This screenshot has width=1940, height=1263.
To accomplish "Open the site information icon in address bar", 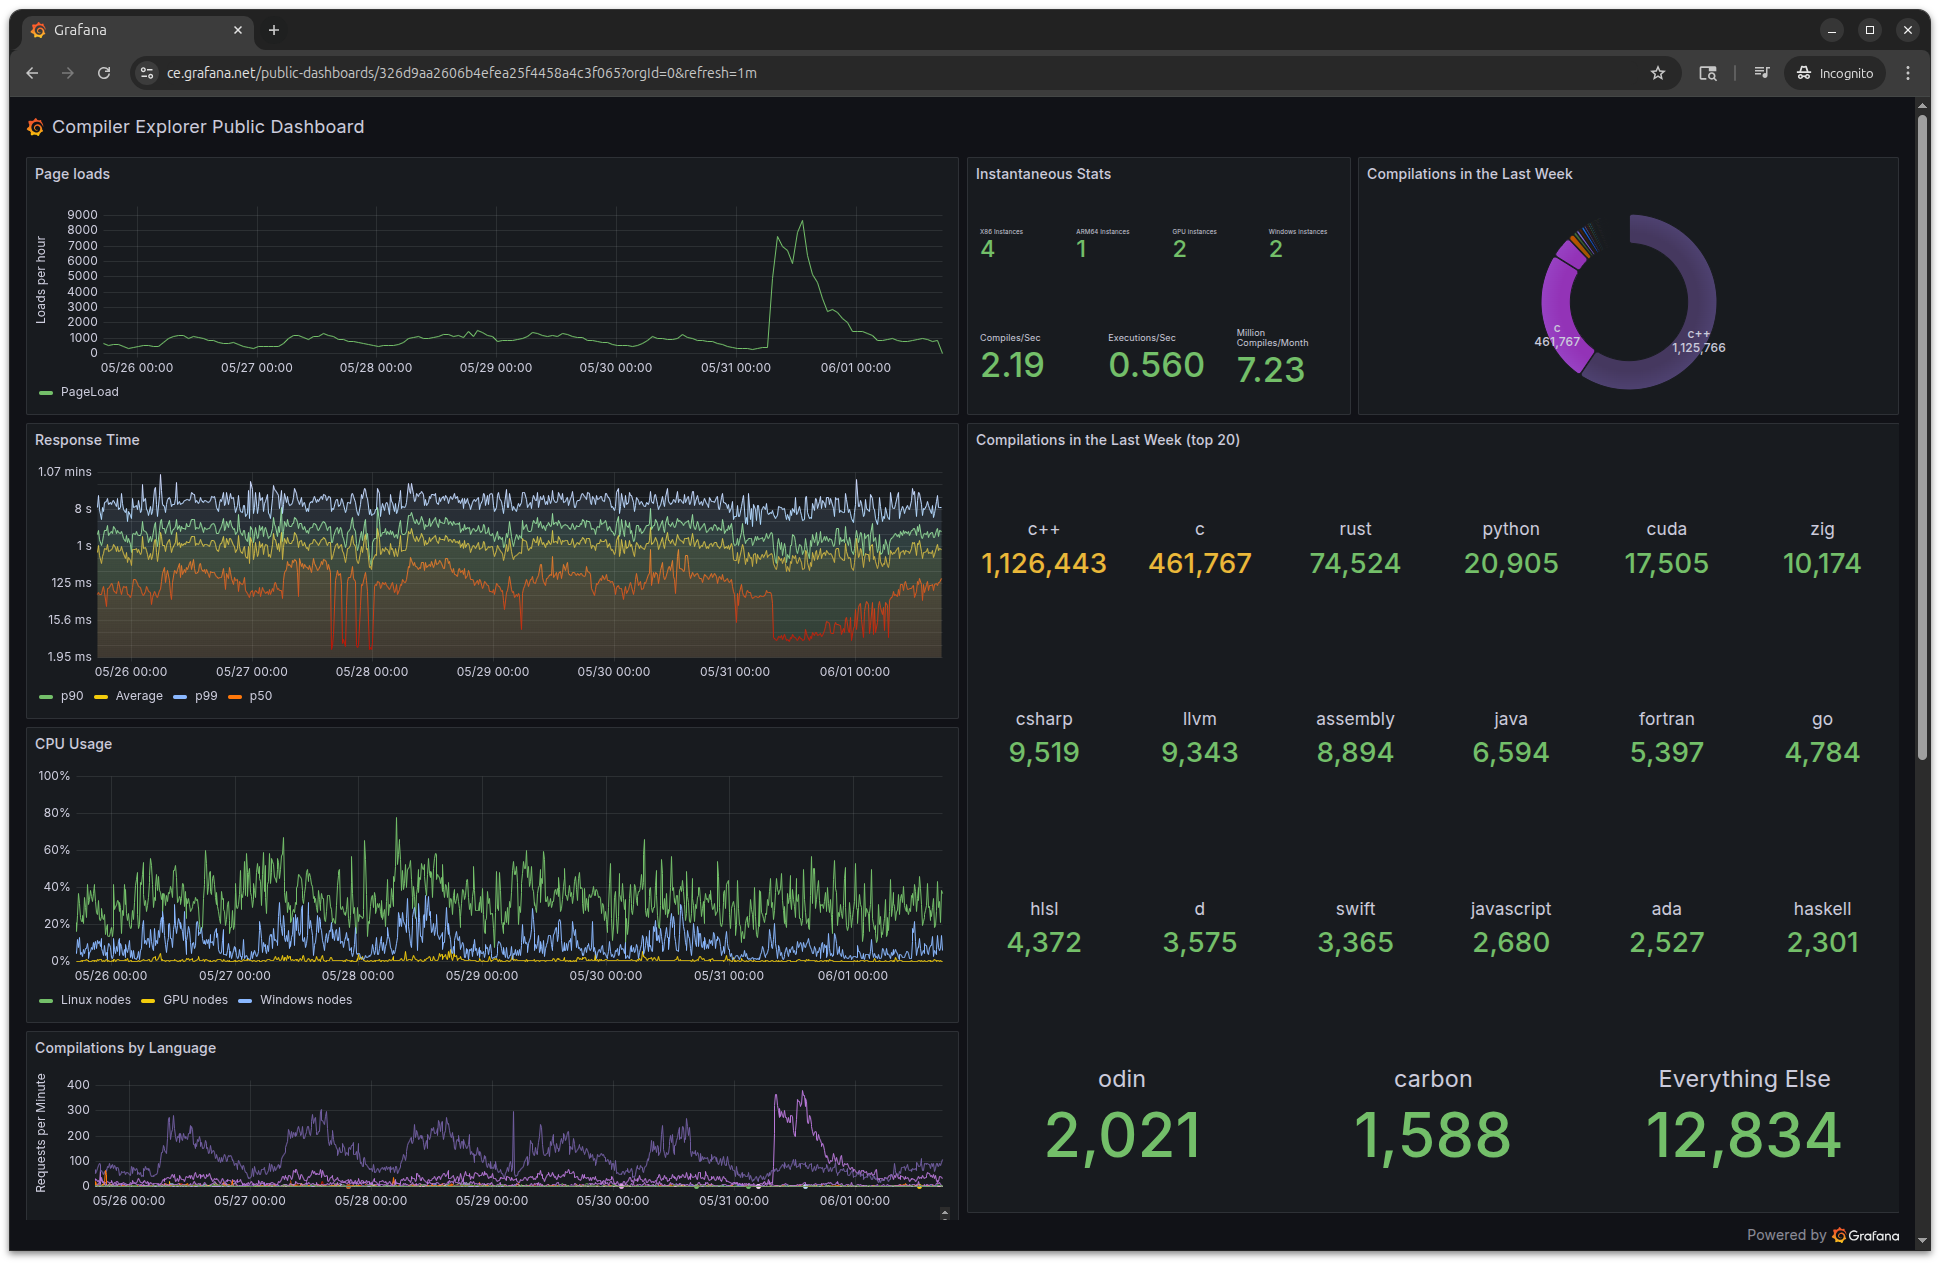I will click(147, 73).
